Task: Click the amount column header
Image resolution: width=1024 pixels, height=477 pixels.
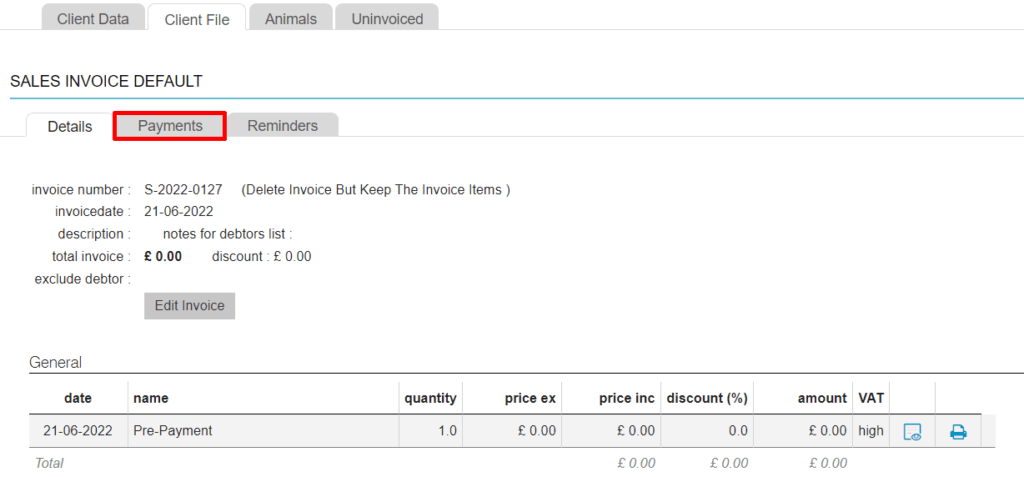Action: (822, 398)
